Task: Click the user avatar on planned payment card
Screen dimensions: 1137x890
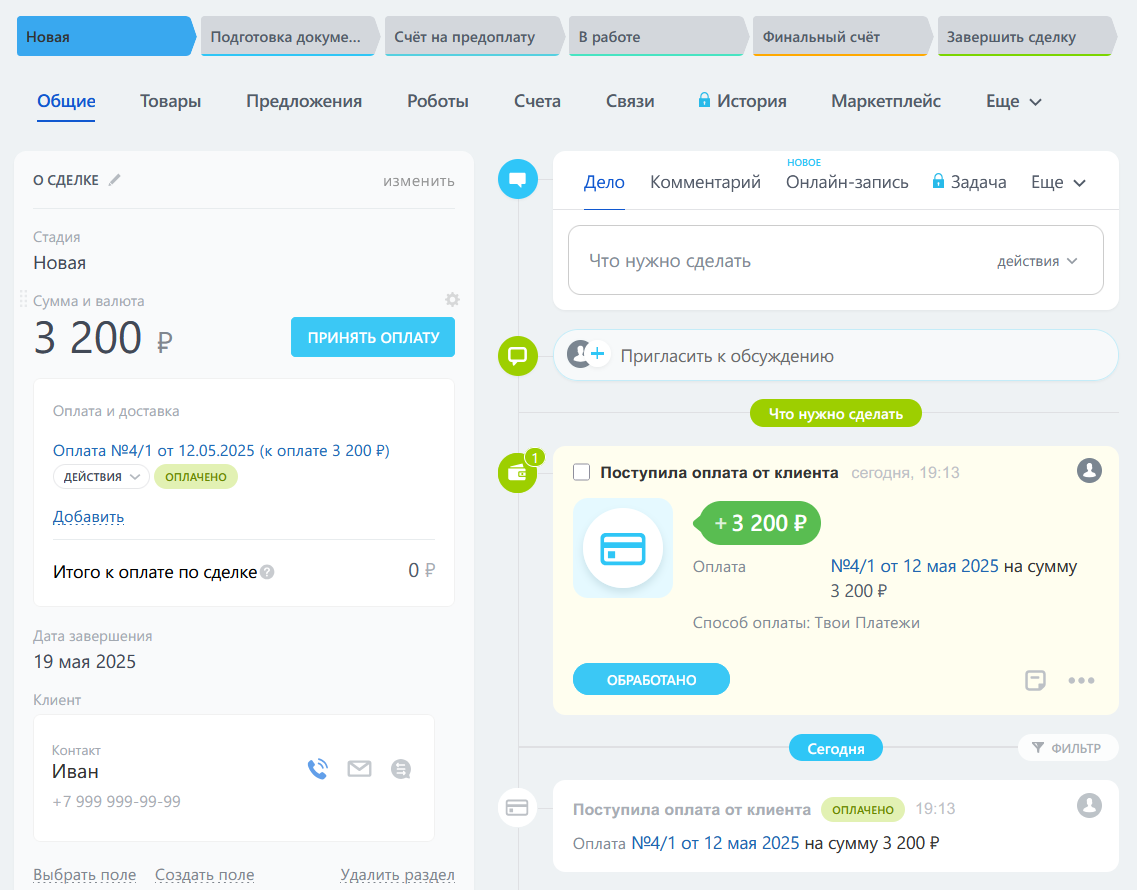Action: pyautogui.click(x=1089, y=471)
